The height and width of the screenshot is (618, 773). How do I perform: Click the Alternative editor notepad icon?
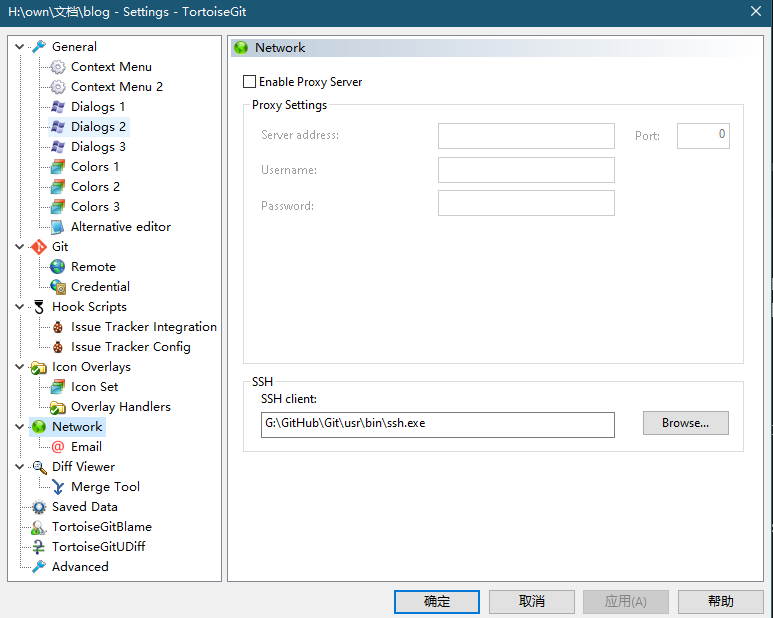pyautogui.click(x=58, y=227)
